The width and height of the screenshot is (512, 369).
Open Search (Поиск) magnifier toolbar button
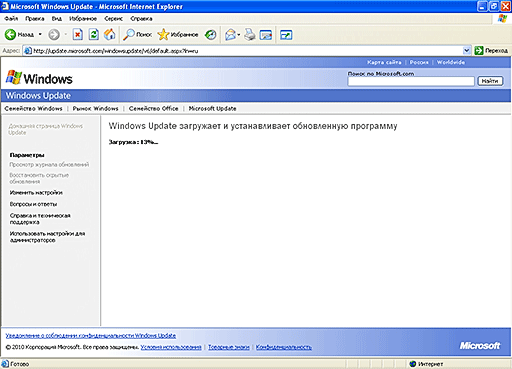[x=137, y=34]
